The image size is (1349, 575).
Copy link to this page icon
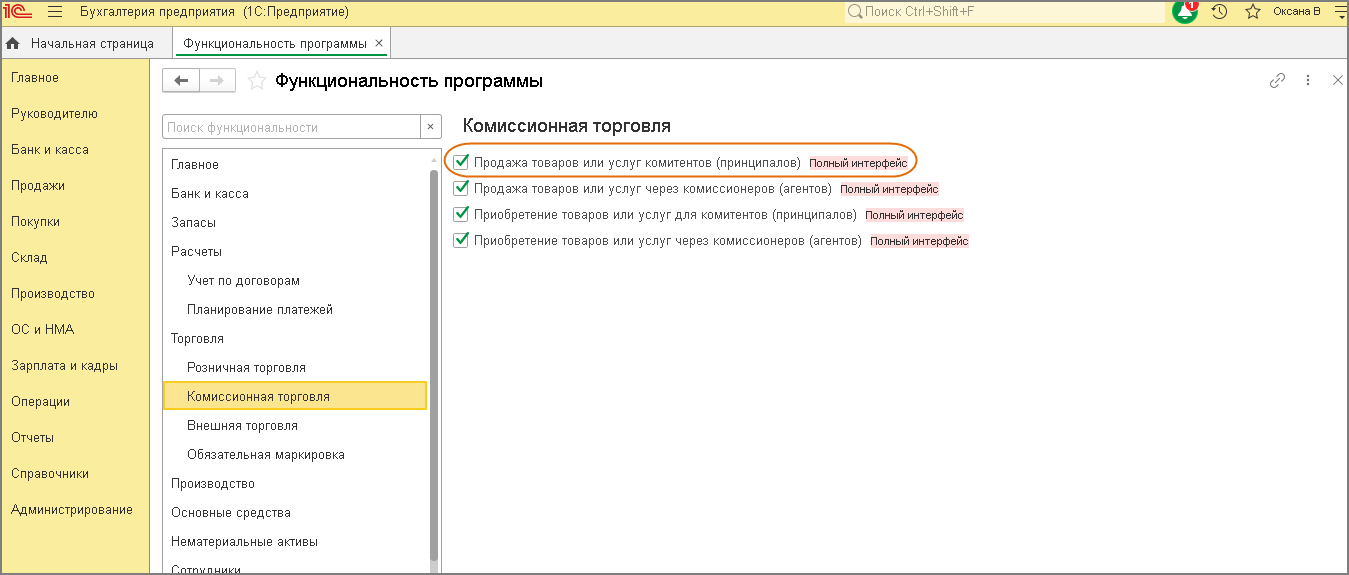coord(1277,81)
